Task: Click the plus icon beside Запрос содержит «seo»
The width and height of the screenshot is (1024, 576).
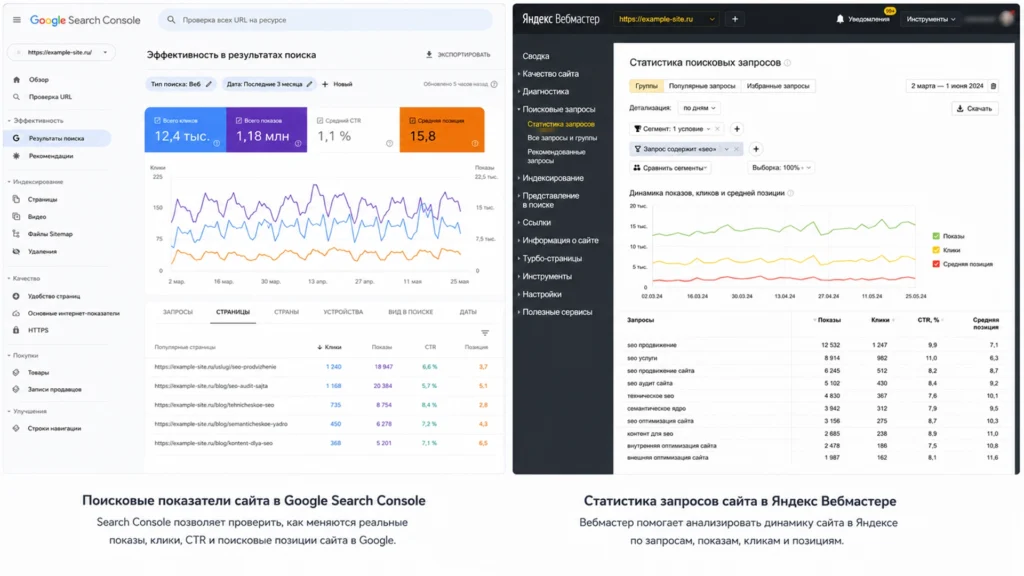Action: pos(756,149)
